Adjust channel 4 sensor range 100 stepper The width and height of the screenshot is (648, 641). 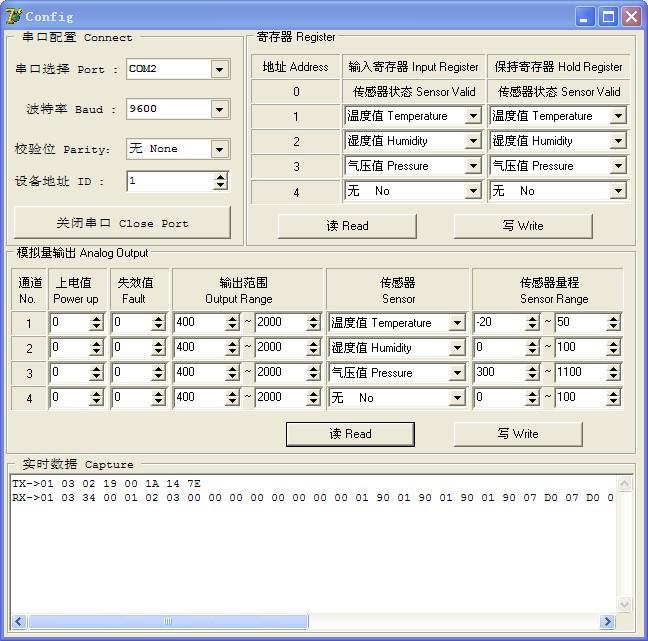[614, 398]
